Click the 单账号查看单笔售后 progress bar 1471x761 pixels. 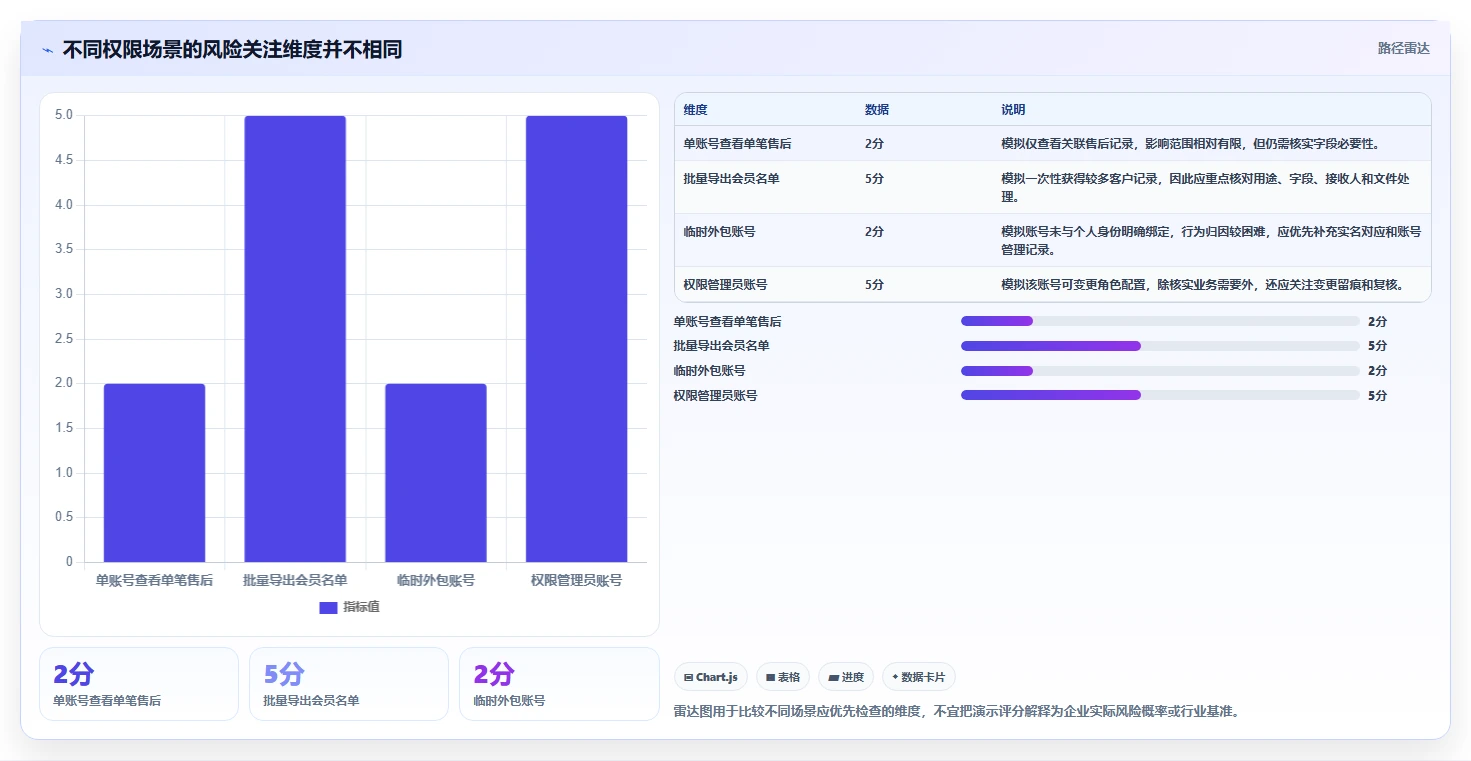pos(1160,321)
